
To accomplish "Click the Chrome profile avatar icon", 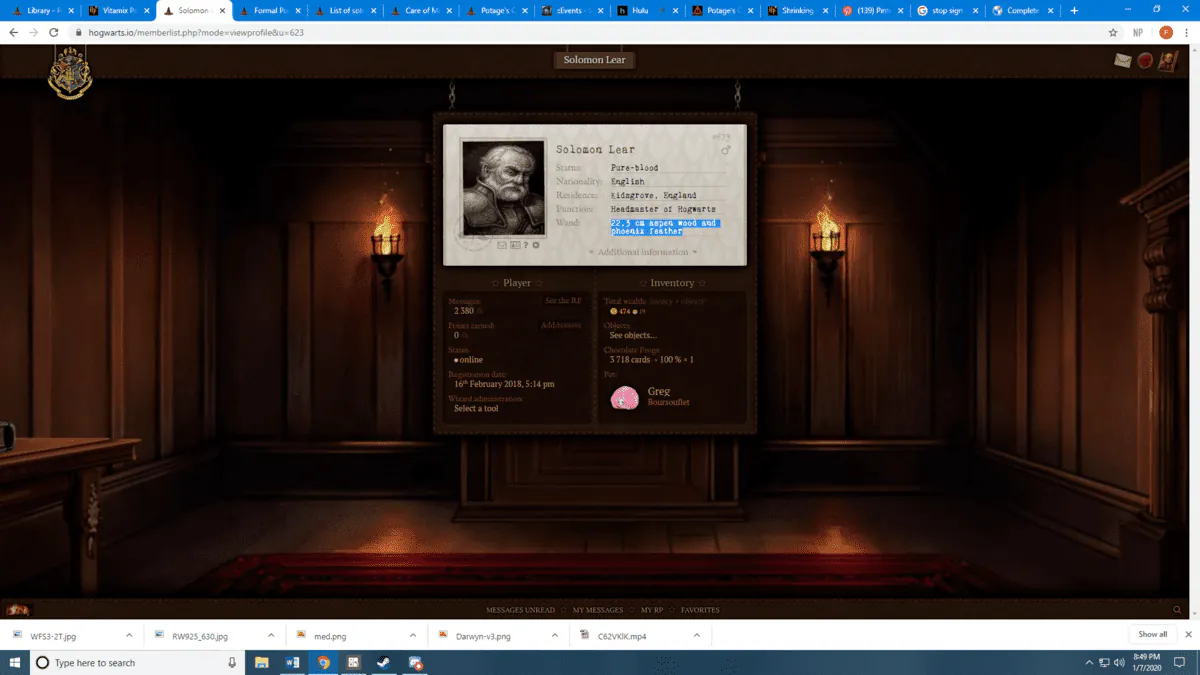I will 1166,32.
